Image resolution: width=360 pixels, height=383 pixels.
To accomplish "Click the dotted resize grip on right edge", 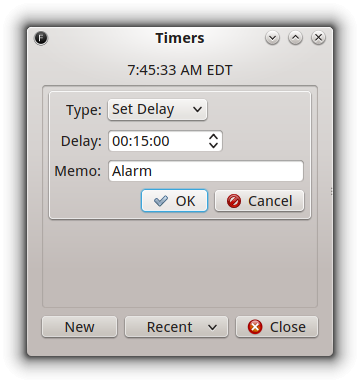I will (x=331, y=191).
